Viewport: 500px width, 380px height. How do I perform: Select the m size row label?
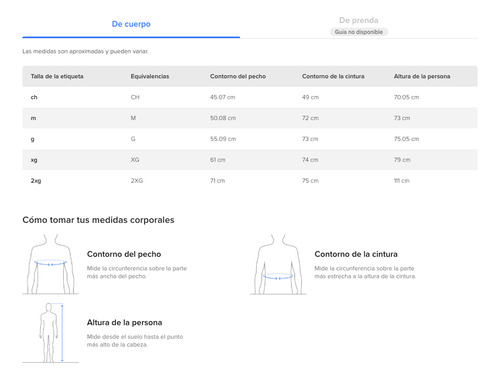tap(33, 118)
